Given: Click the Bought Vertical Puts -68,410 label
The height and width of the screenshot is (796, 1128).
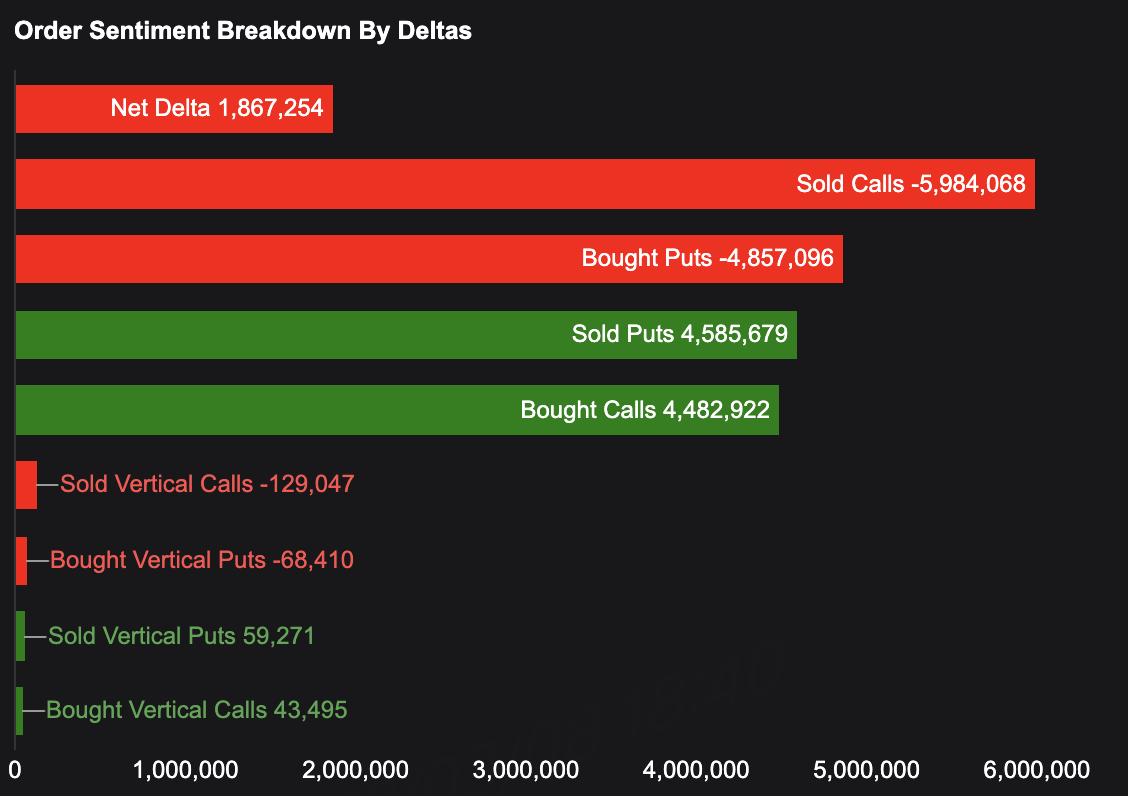Looking at the screenshot, I should (202, 560).
